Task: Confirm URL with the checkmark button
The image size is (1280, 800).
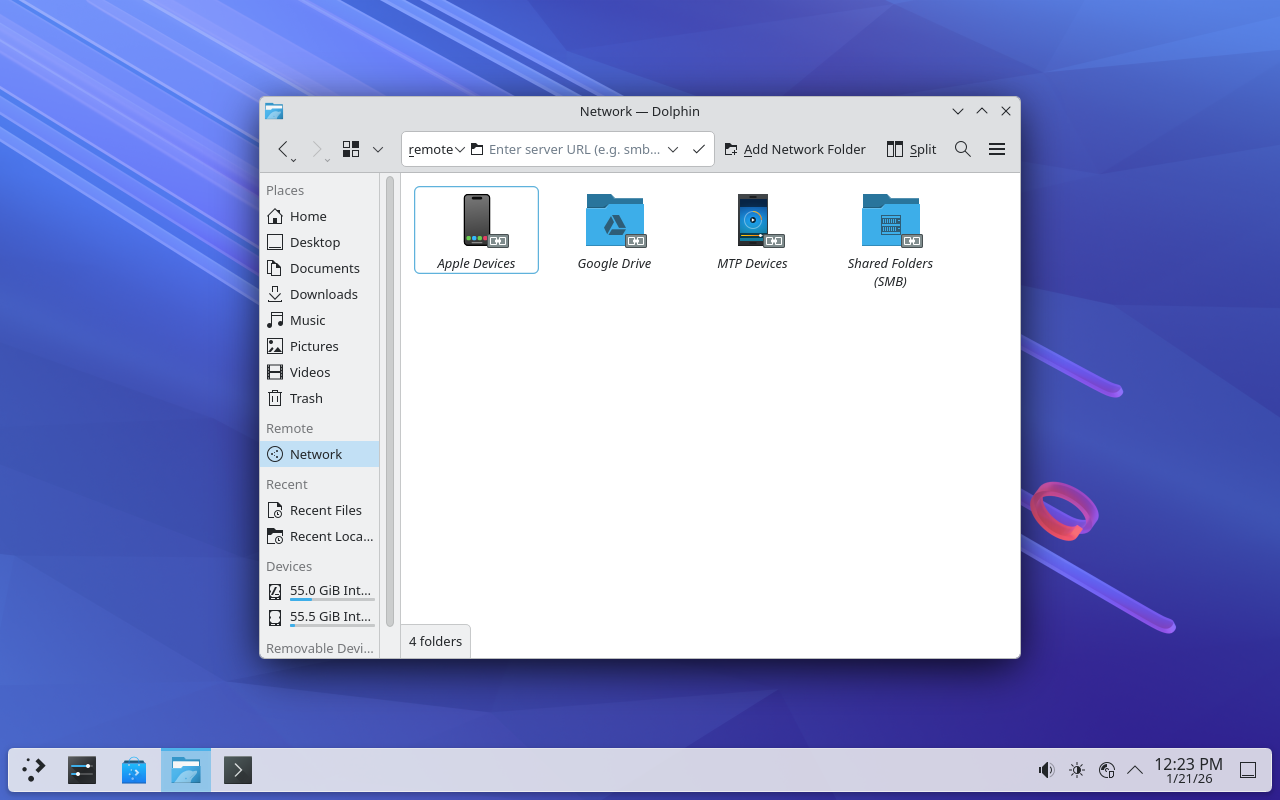Action: click(x=699, y=149)
